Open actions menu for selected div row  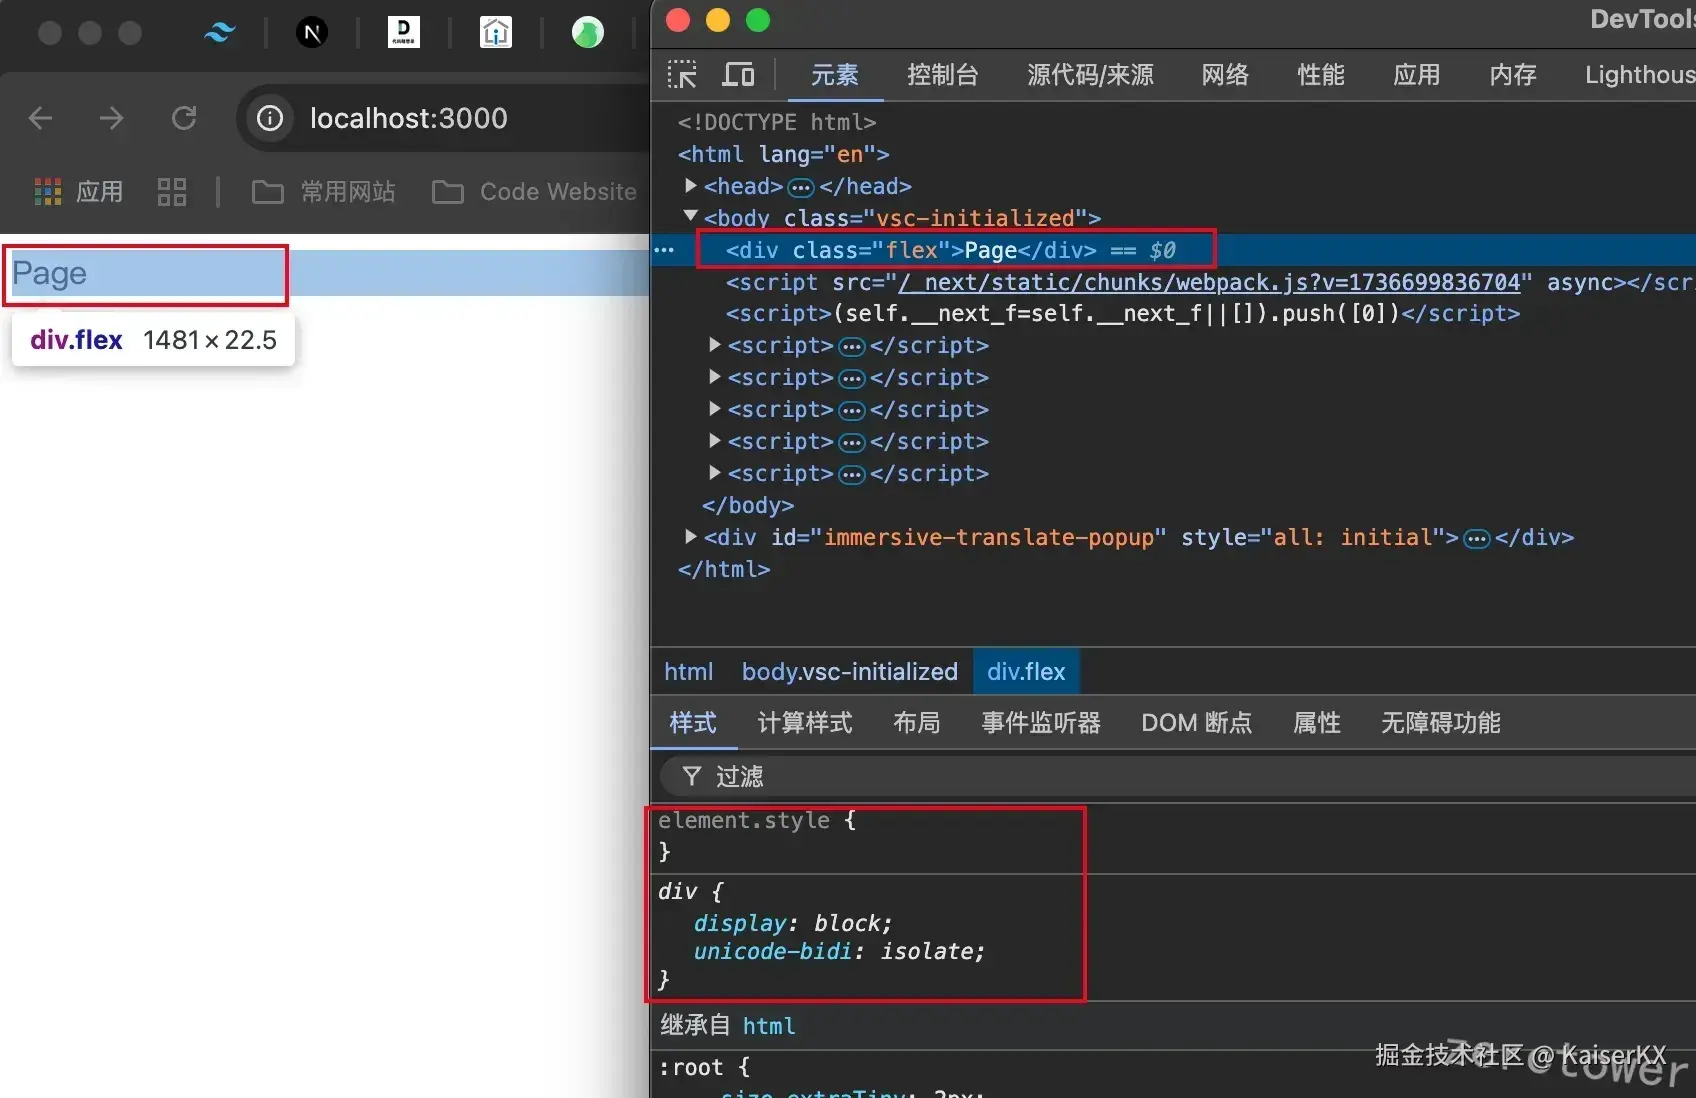[665, 250]
